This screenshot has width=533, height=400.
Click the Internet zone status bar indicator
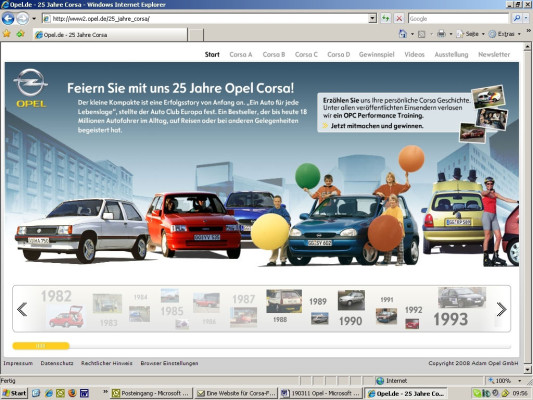click(392, 381)
